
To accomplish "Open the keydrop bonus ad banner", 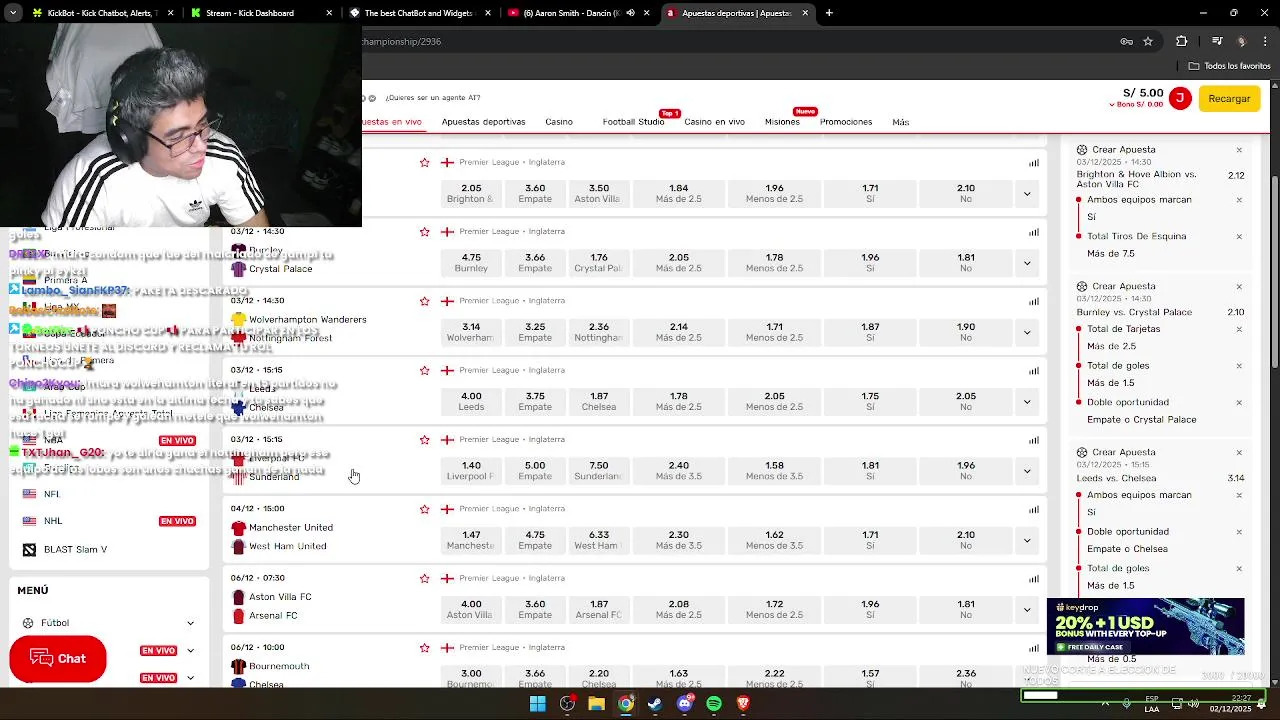I will coord(1145,627).
